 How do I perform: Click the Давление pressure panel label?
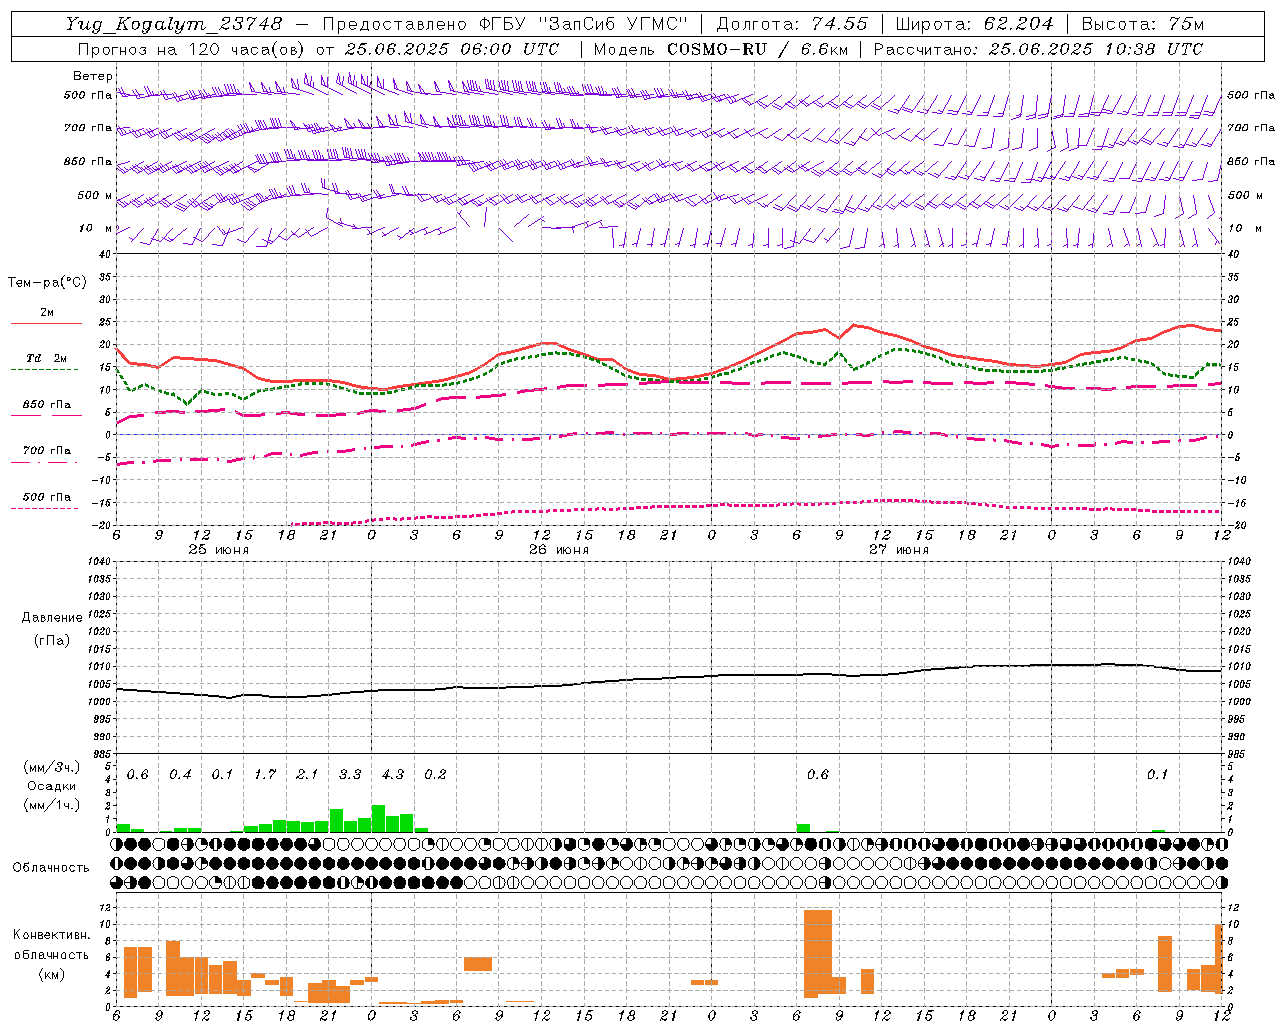(x=52, y=618)
